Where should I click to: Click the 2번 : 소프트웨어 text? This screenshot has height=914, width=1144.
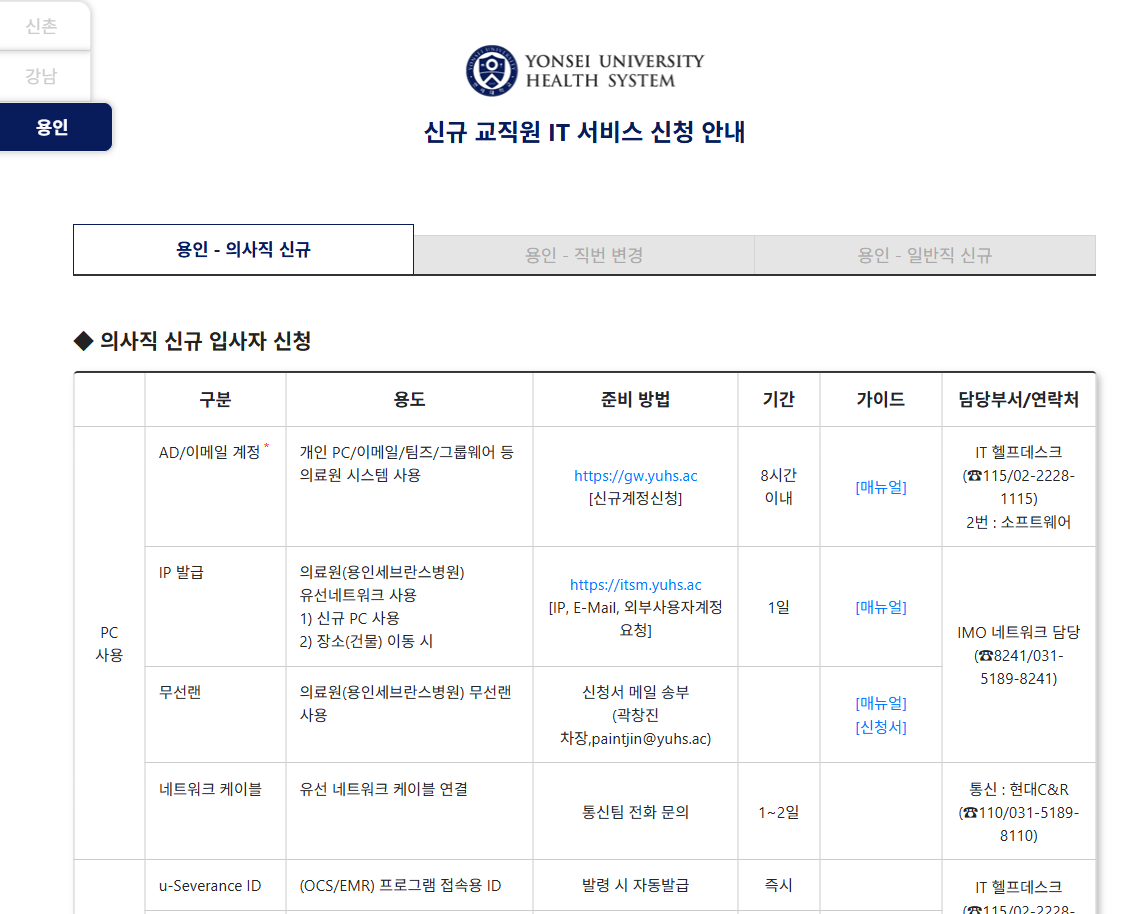(1019, 522)
